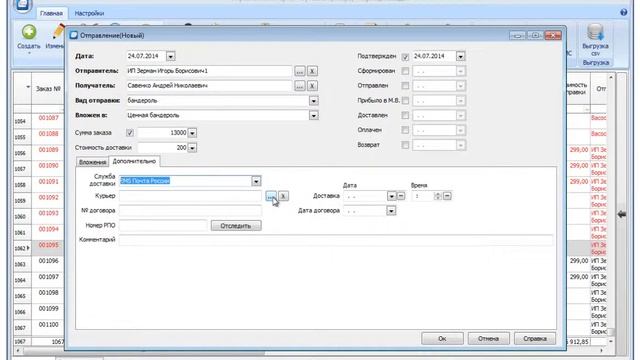Viewport: 640px width, 360px height.
Task: Open the Дата date picker dropdown
Action: pos(171,56)
